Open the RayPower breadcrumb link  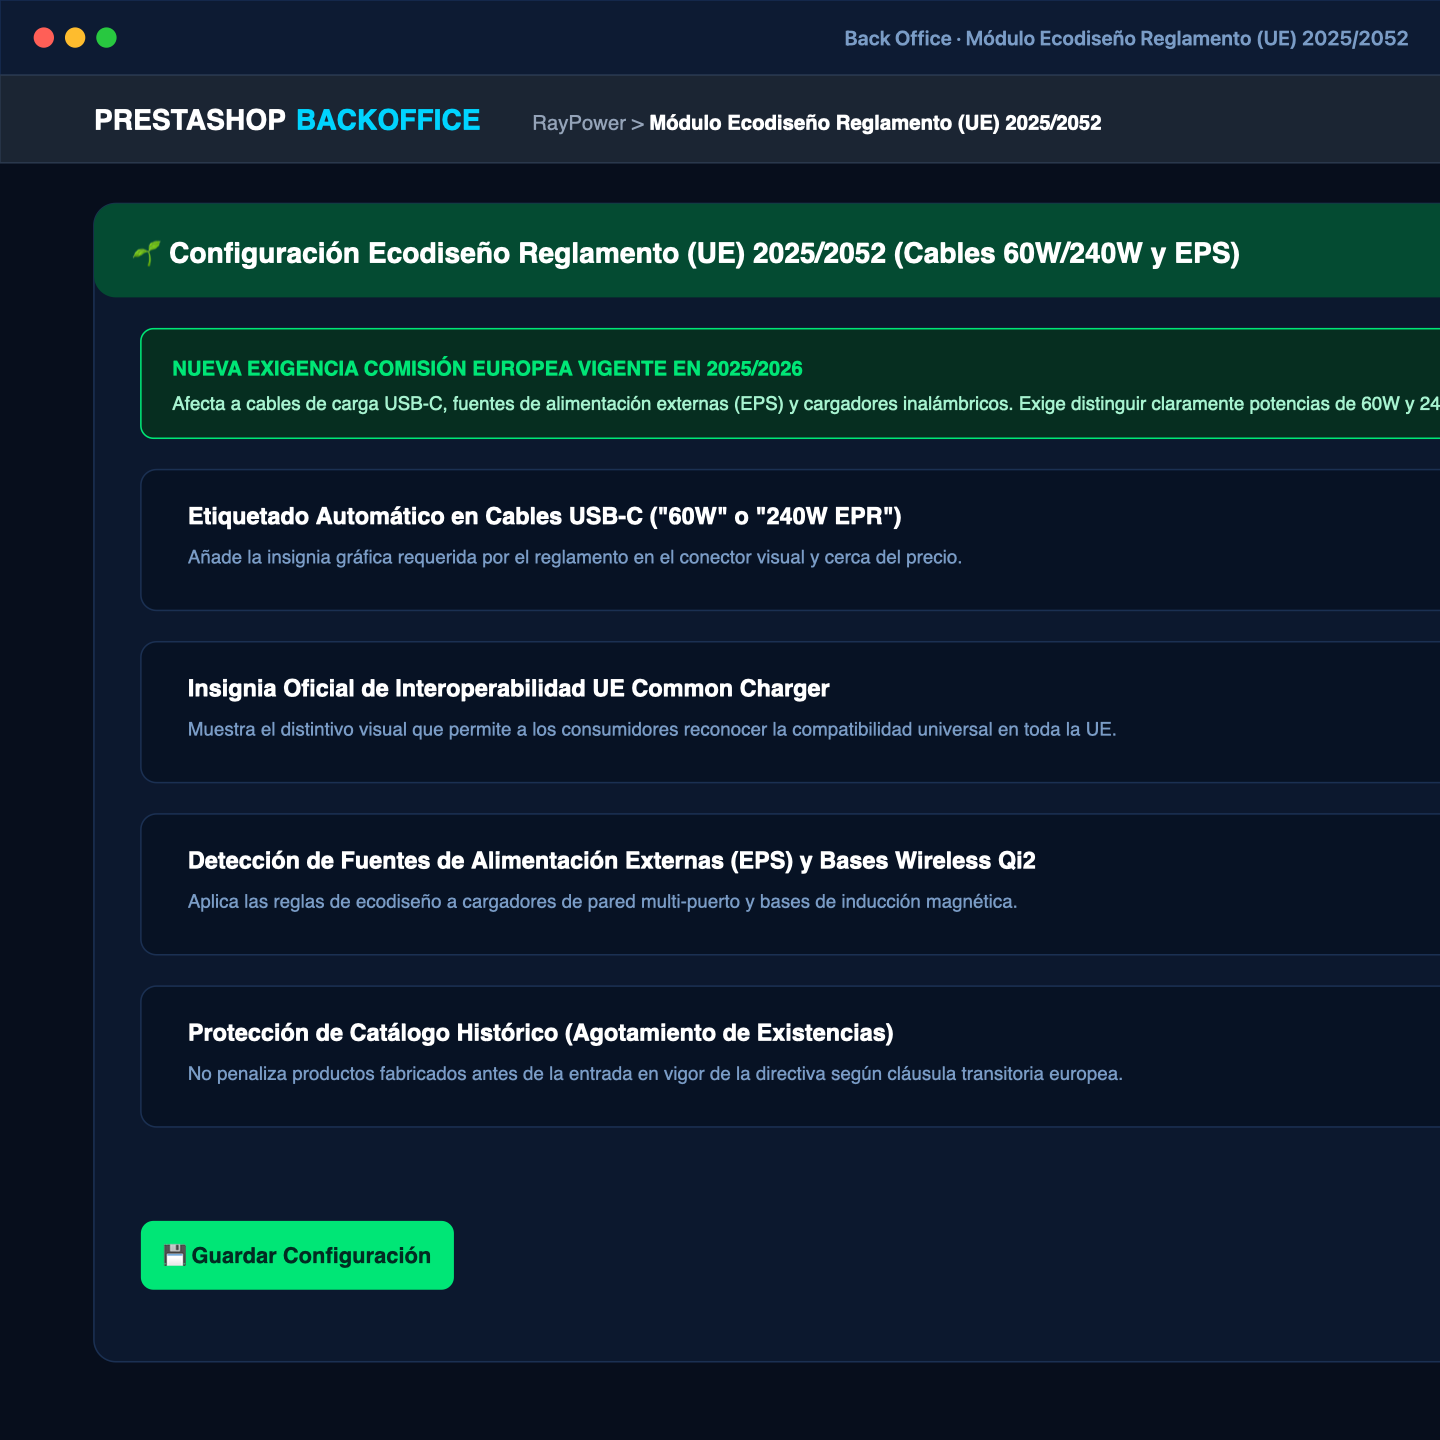(x=579, y=123)
